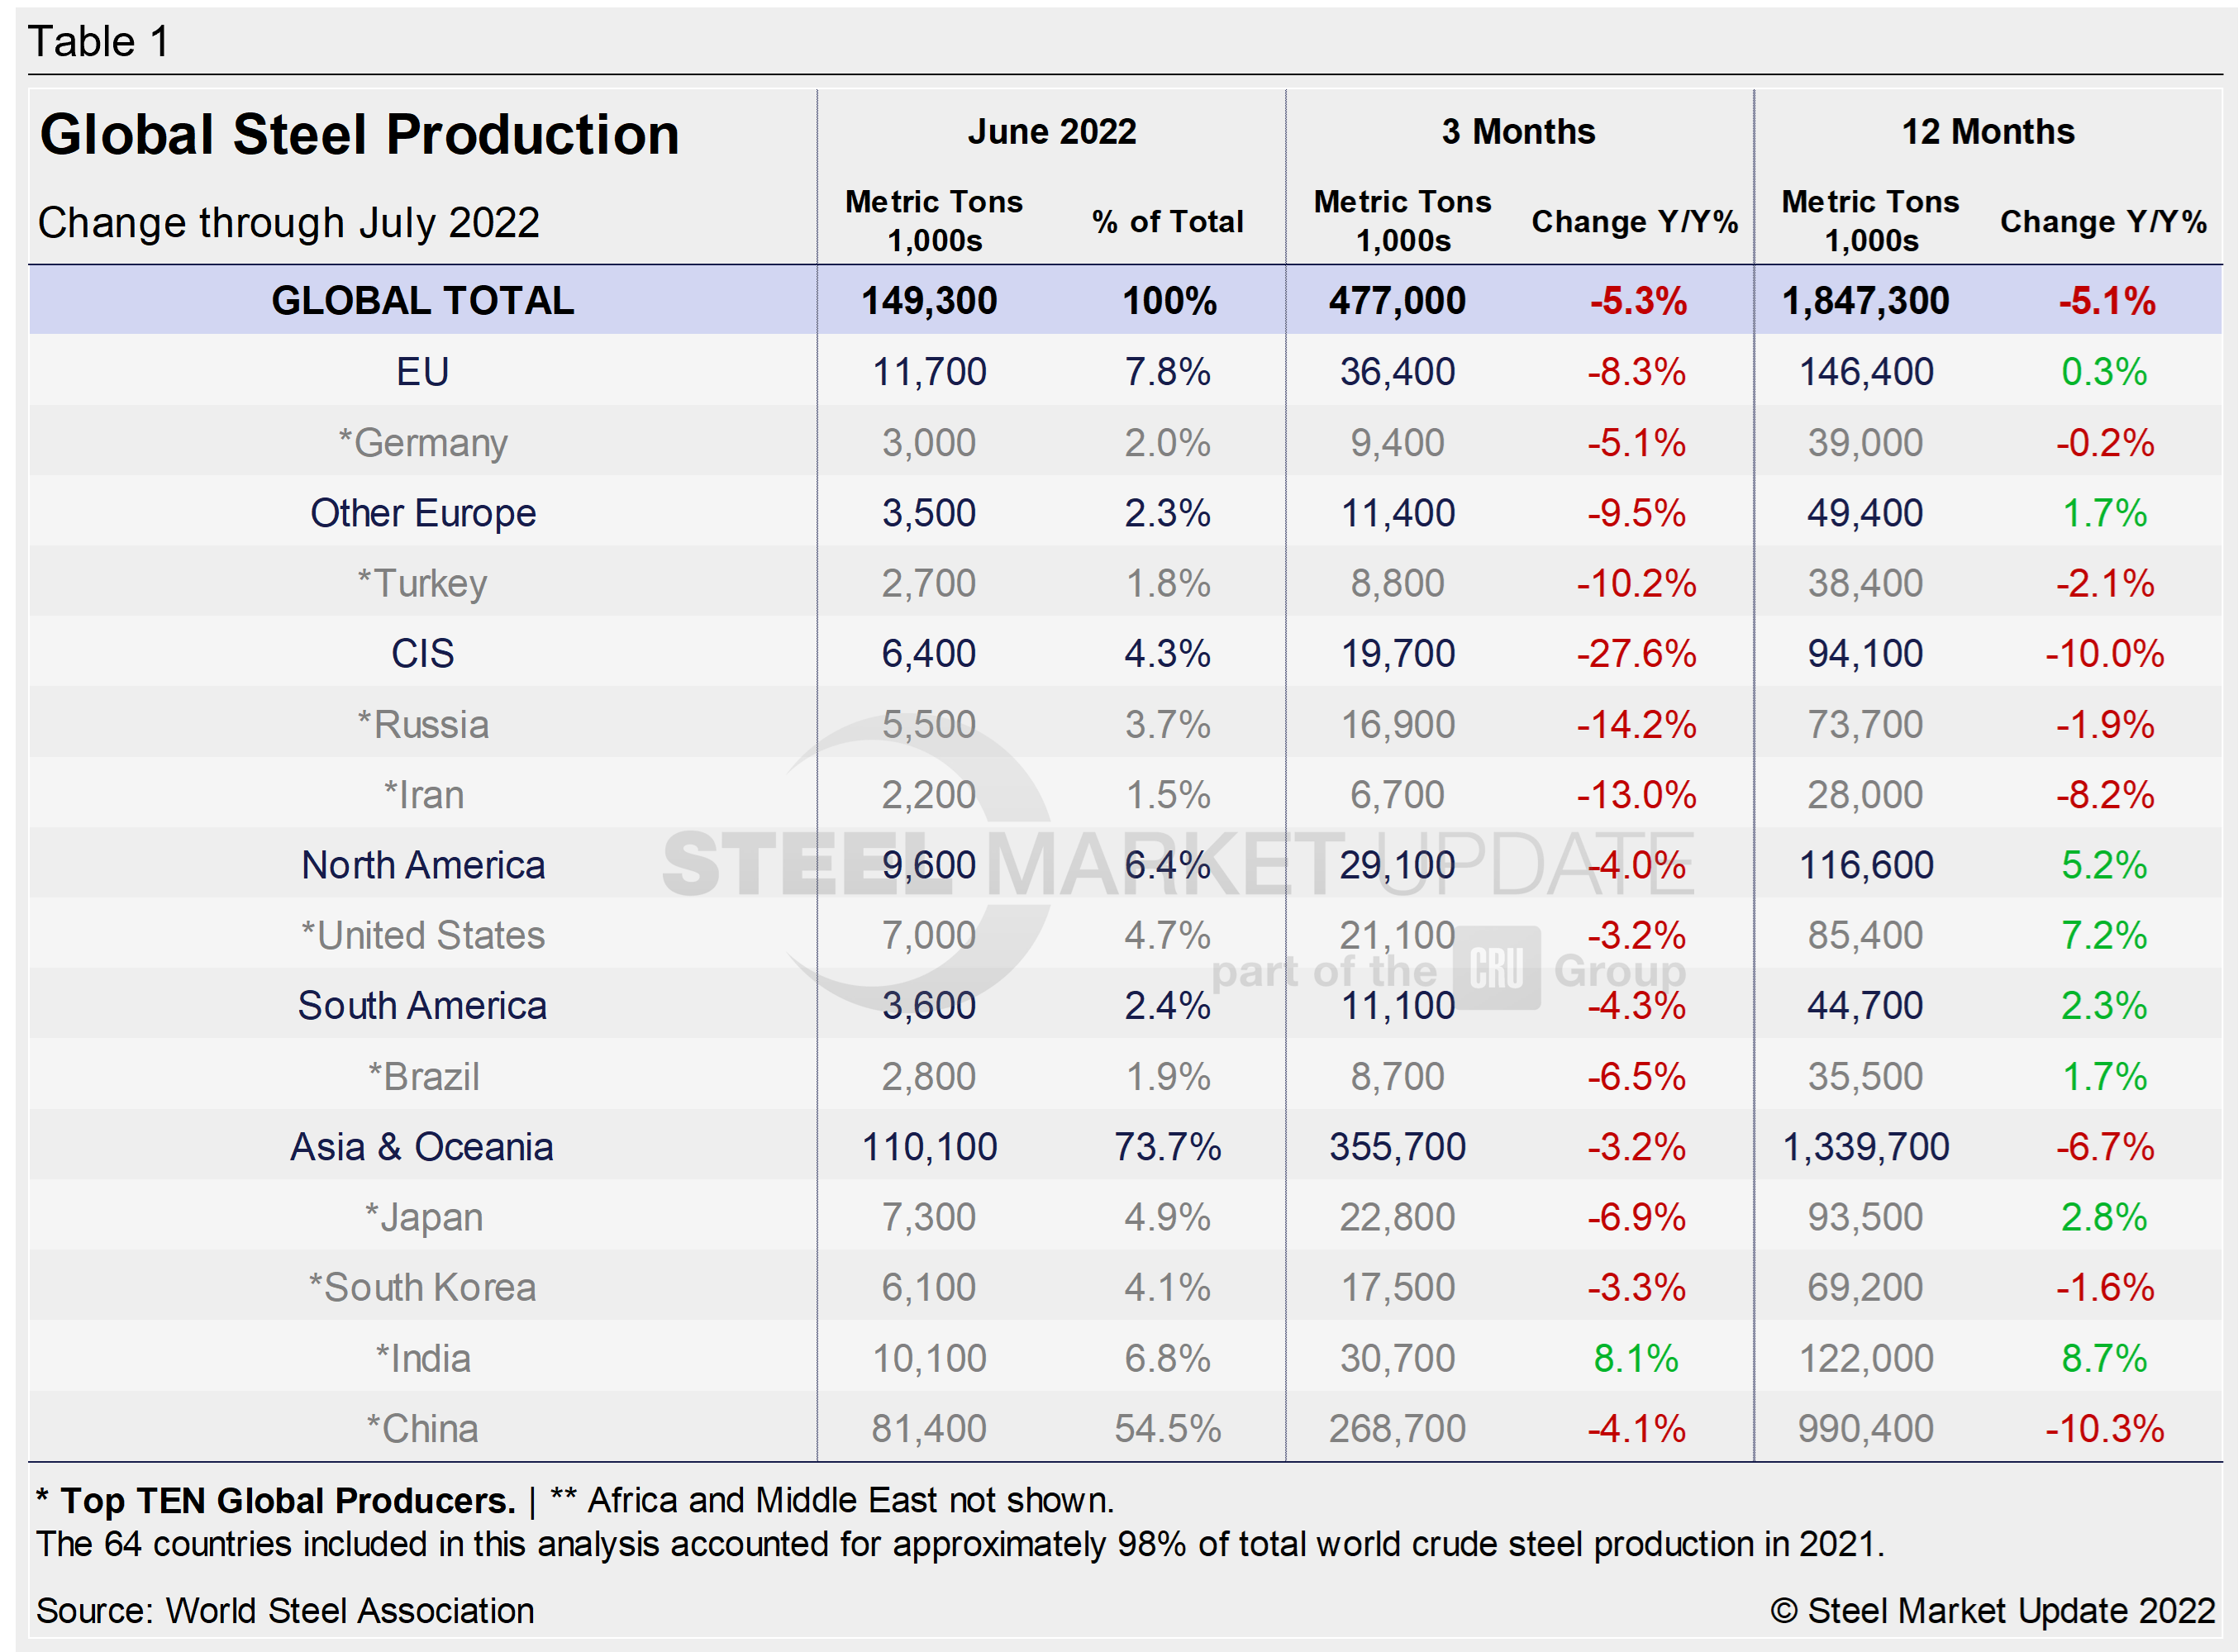Click the CRU Group watermark logo
The height and width of the screenshot is (1652, 2238).
1496,968
